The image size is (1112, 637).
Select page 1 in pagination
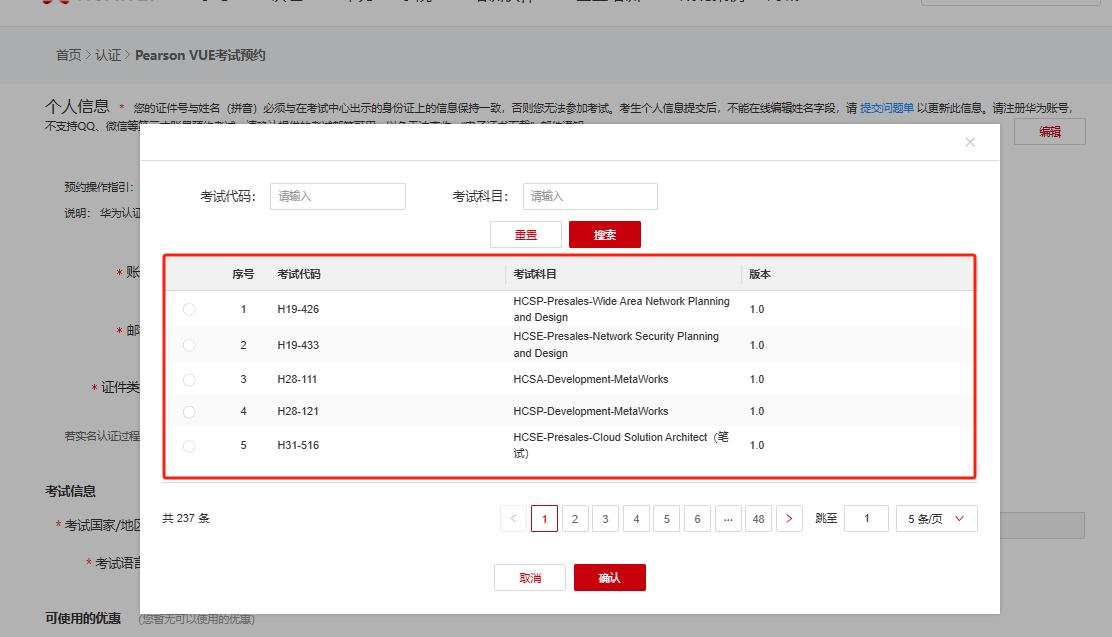click(545, 519)
